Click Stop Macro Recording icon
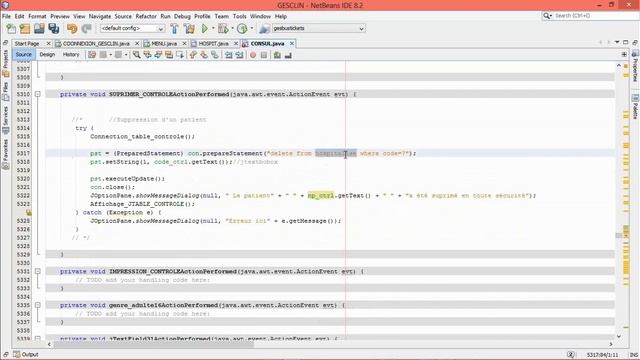Image resolution: width=640 pixels, height=360 pixels. 264,55
